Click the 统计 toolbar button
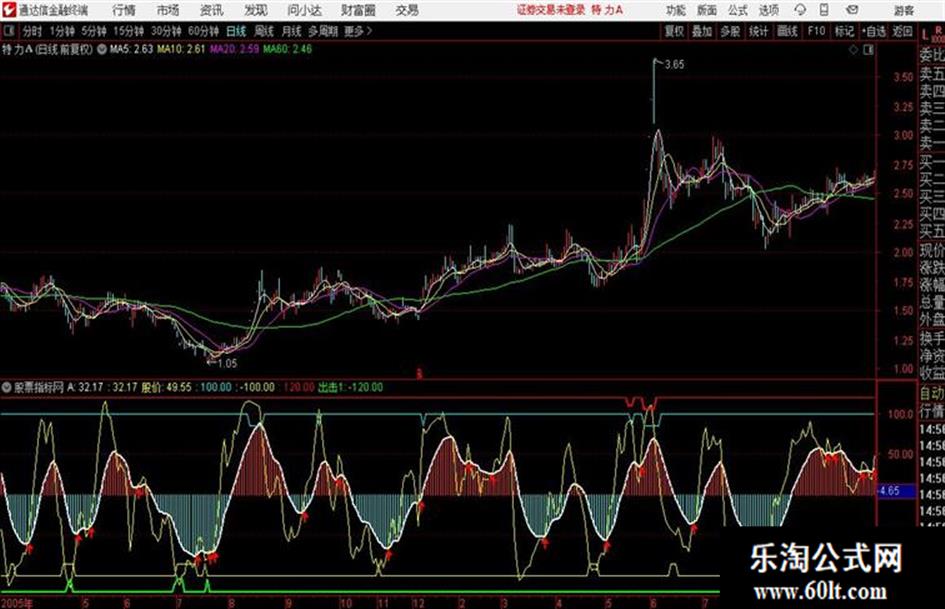The height and width of the screenshot is (609, 945). pyautogui.click(x=759, y=31)
